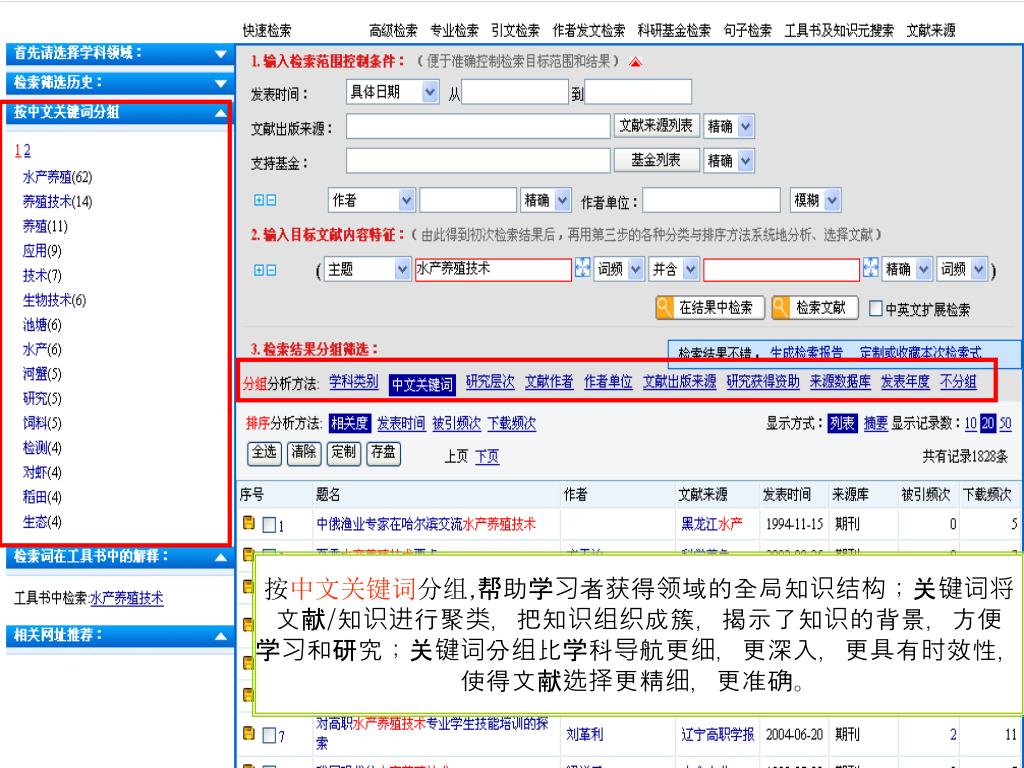Click the 清除 button

(x=304, y=453)
